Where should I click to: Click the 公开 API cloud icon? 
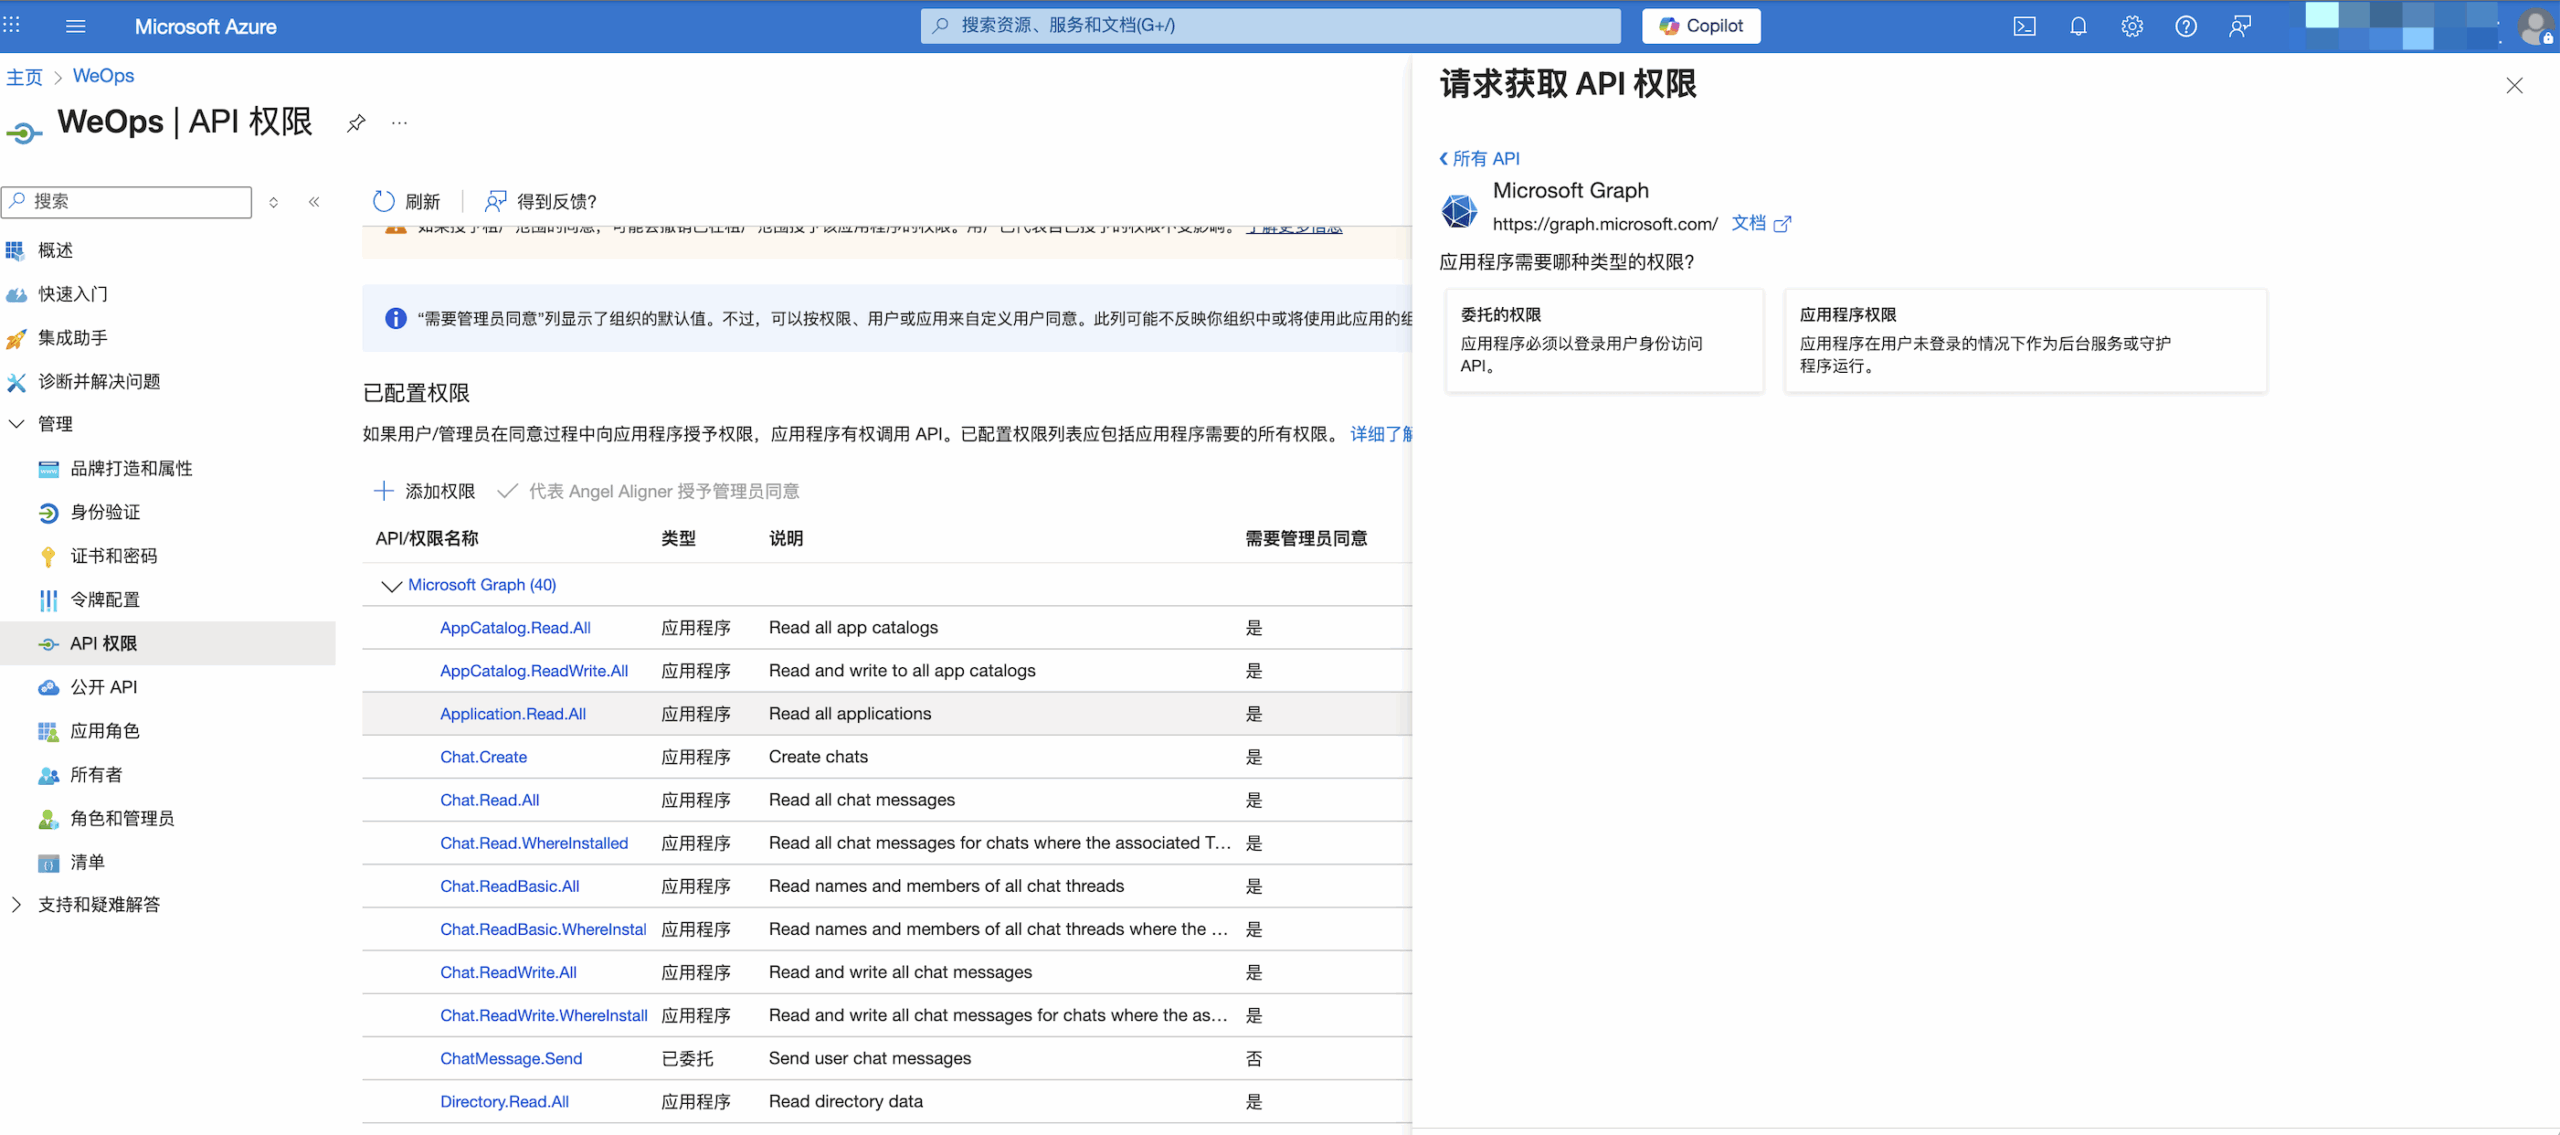(x=48, y=687)
